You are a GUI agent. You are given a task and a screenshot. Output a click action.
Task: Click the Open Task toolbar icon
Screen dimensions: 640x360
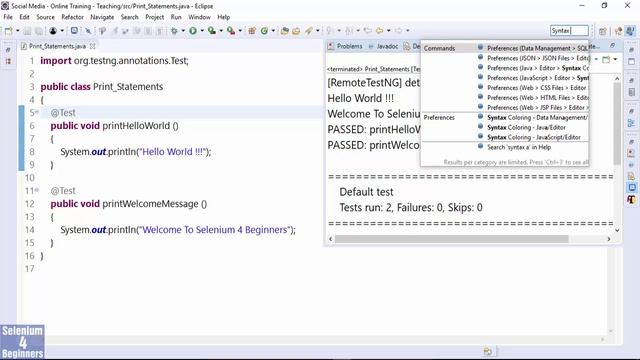tap(296, 31)
